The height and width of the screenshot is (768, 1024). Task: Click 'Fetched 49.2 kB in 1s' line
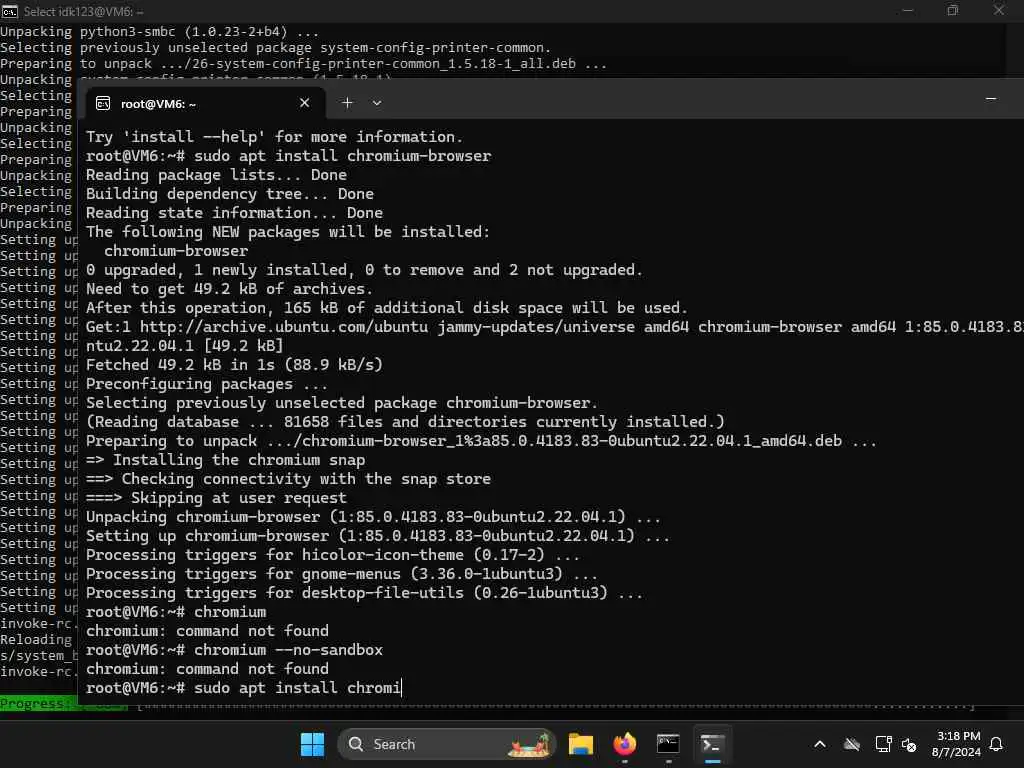(x=234, y=364)
